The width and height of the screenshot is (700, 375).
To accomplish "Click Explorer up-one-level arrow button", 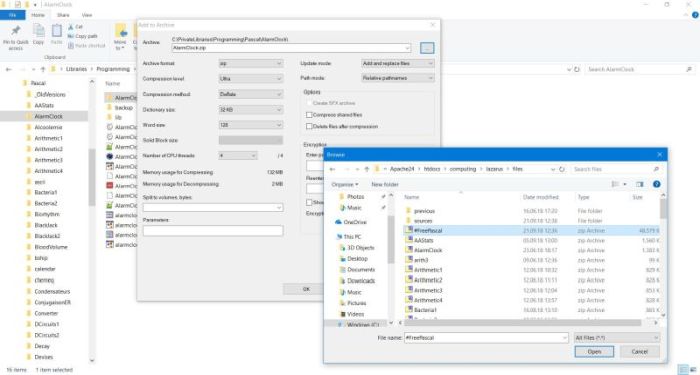I will (x=43, y=69).
